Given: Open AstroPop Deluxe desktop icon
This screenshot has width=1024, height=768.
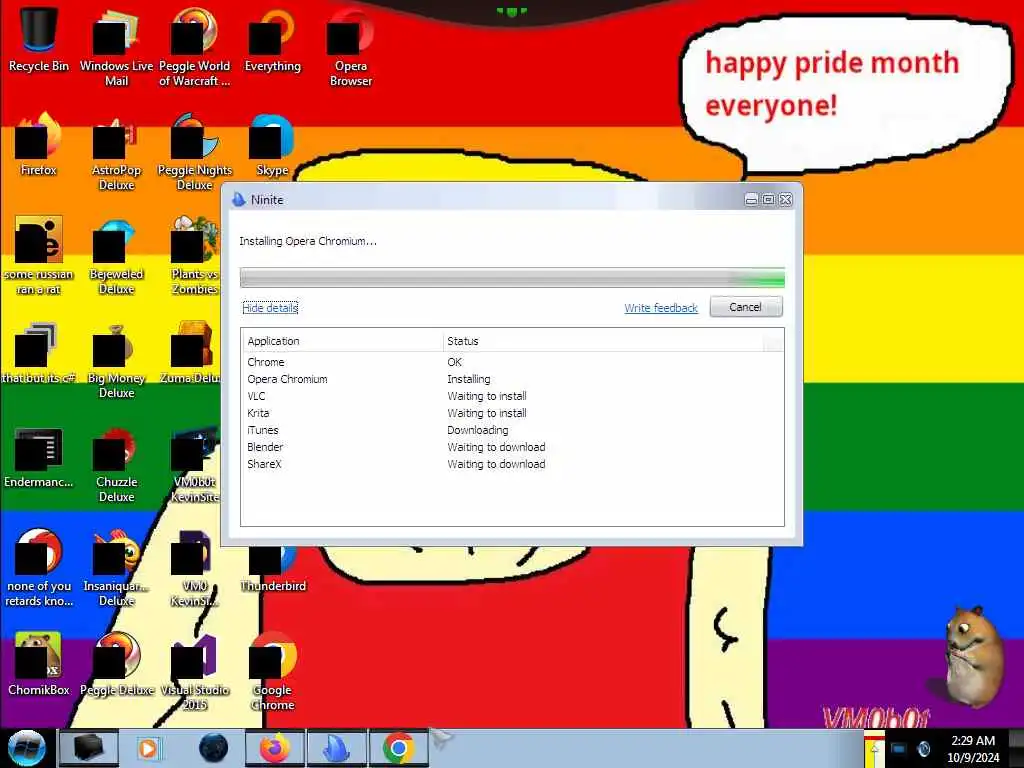Looking at the screenshot, I should pos(116,152).
